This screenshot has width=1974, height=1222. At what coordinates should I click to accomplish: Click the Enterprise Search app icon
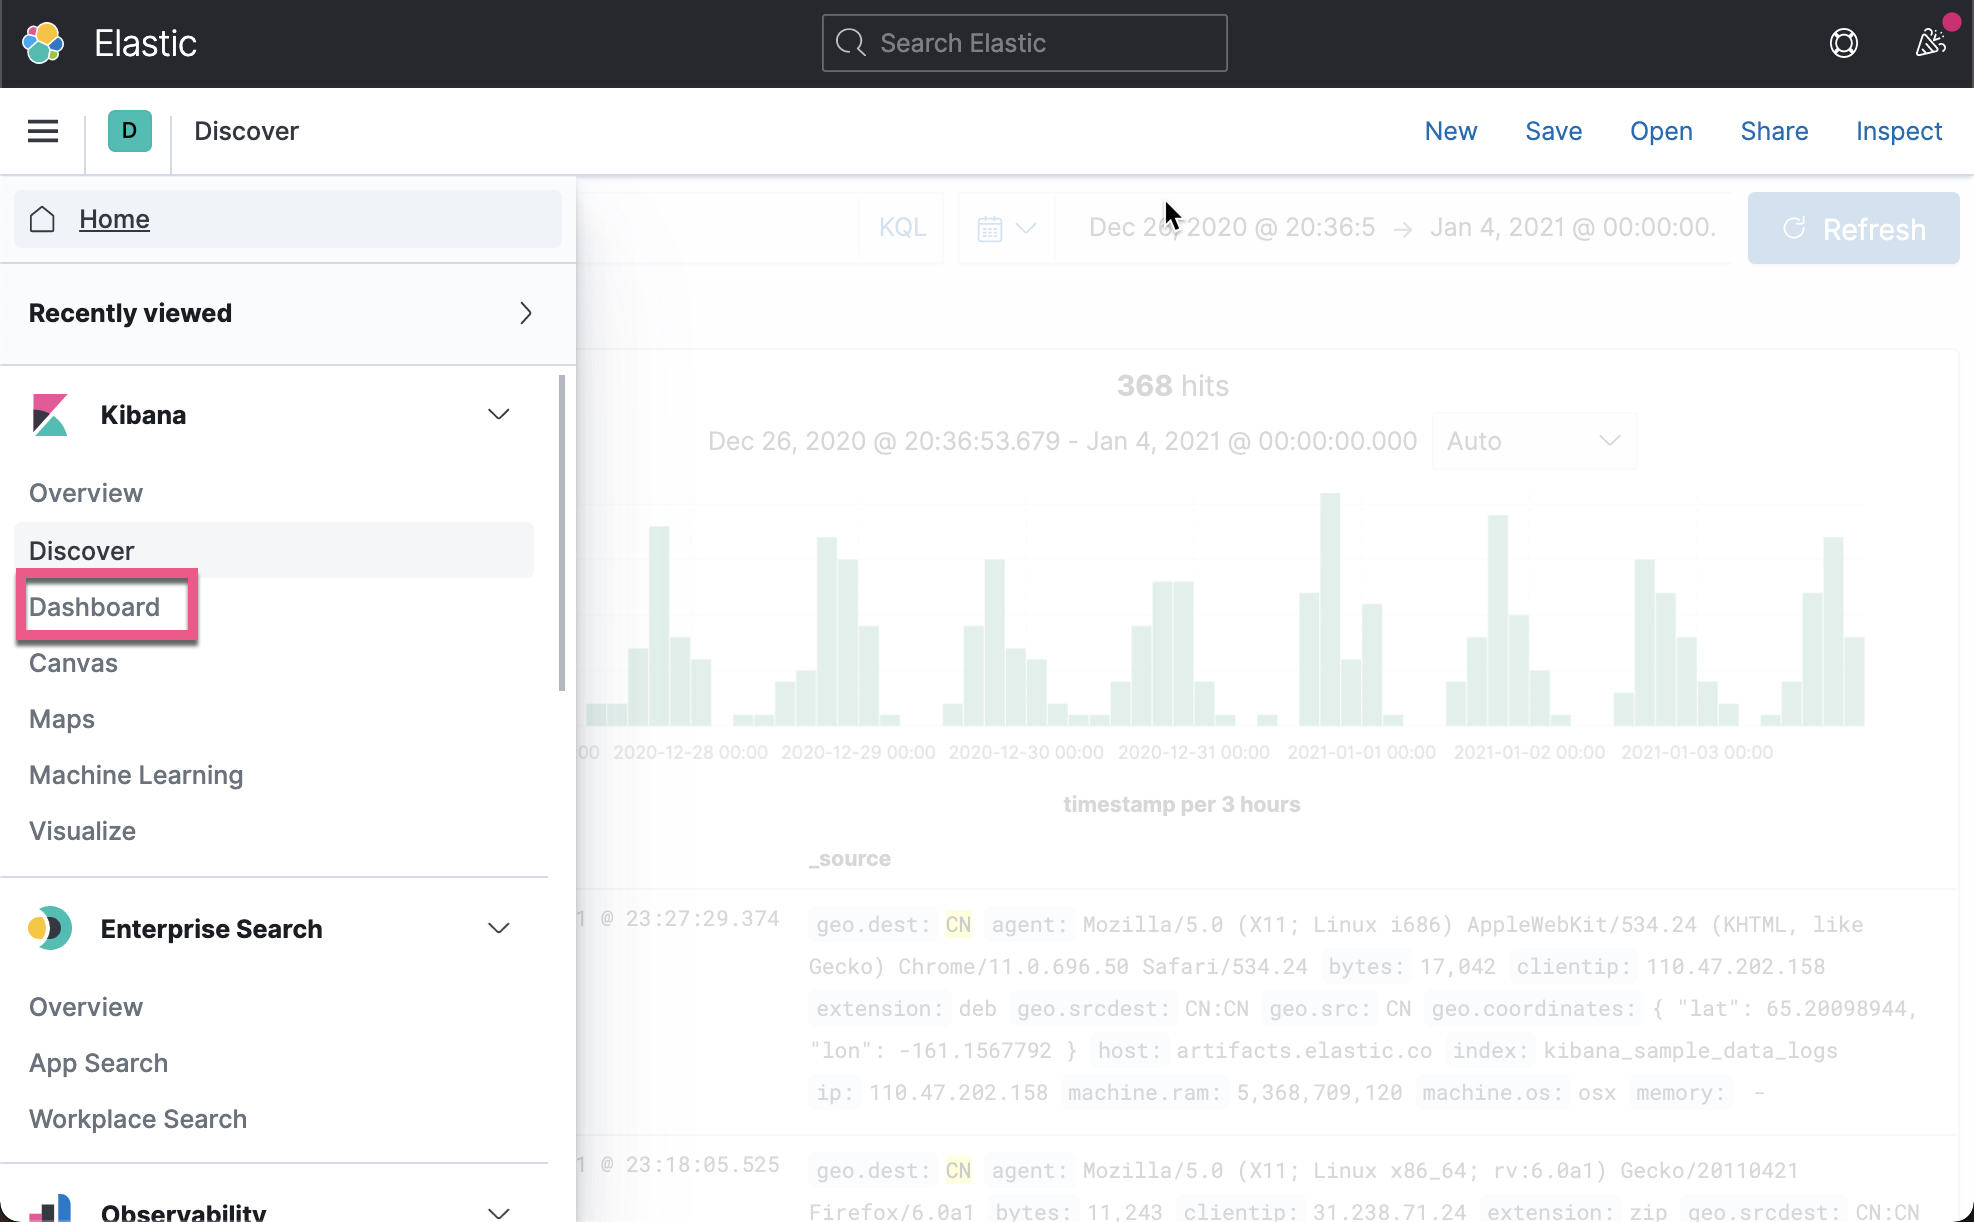point(49,928)
